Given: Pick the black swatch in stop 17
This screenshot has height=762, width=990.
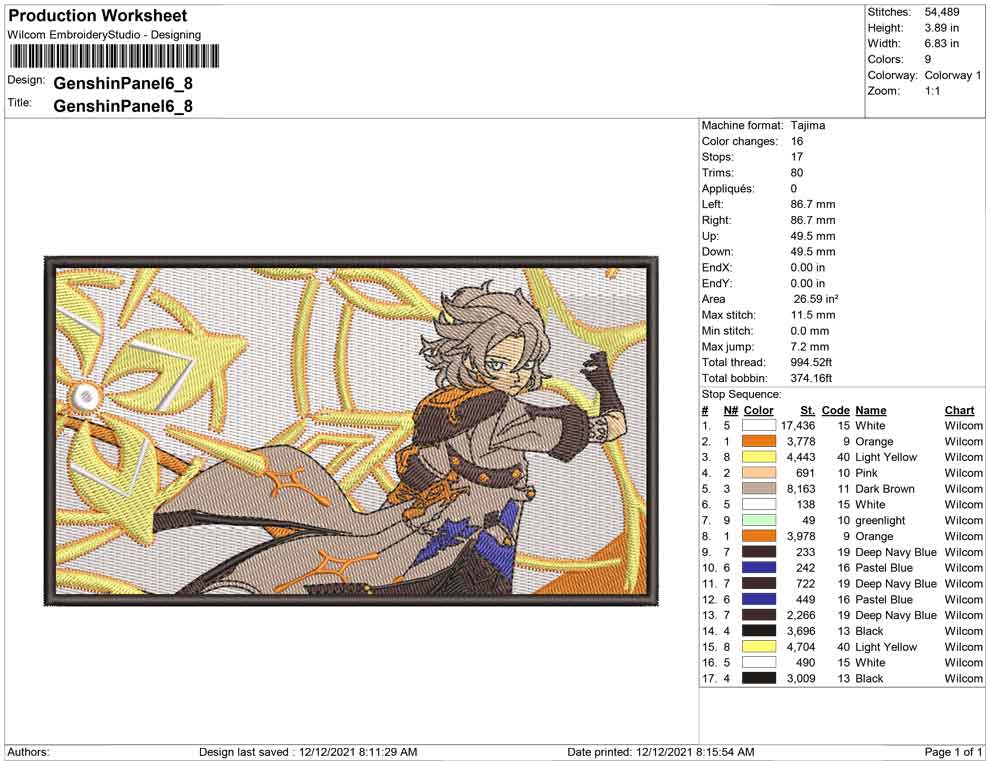Looking at the screenshot, I should coord(759,679).
